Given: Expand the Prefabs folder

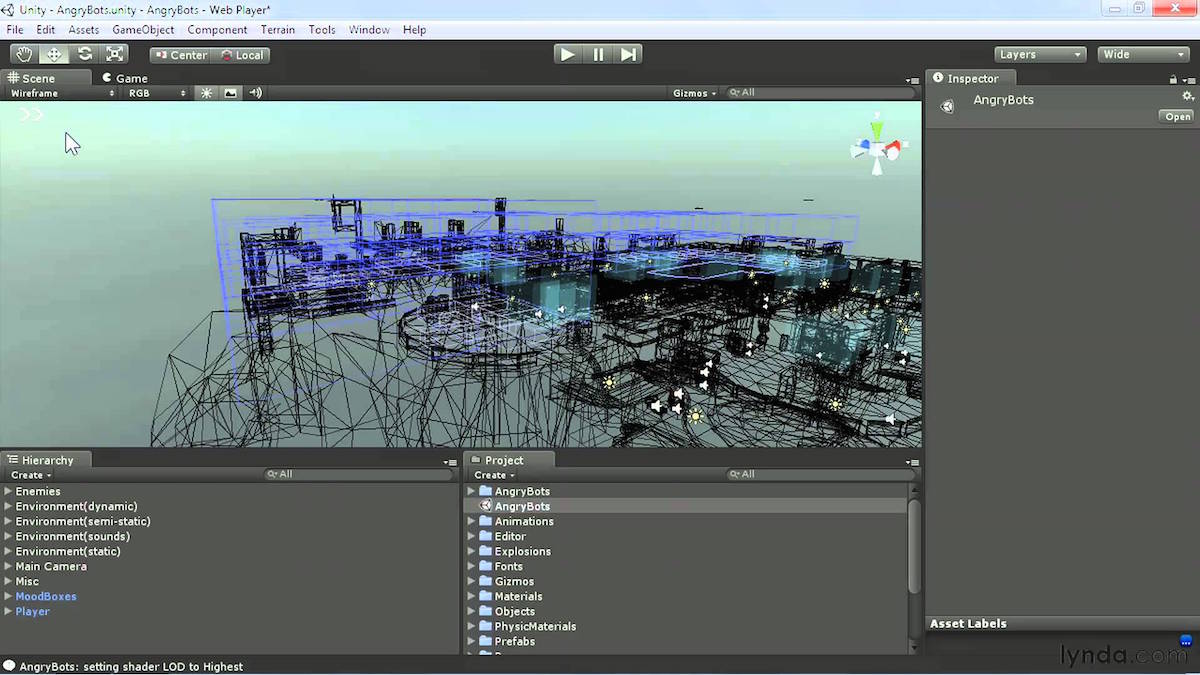Looking at the screenshot, I should click(471, 641).
